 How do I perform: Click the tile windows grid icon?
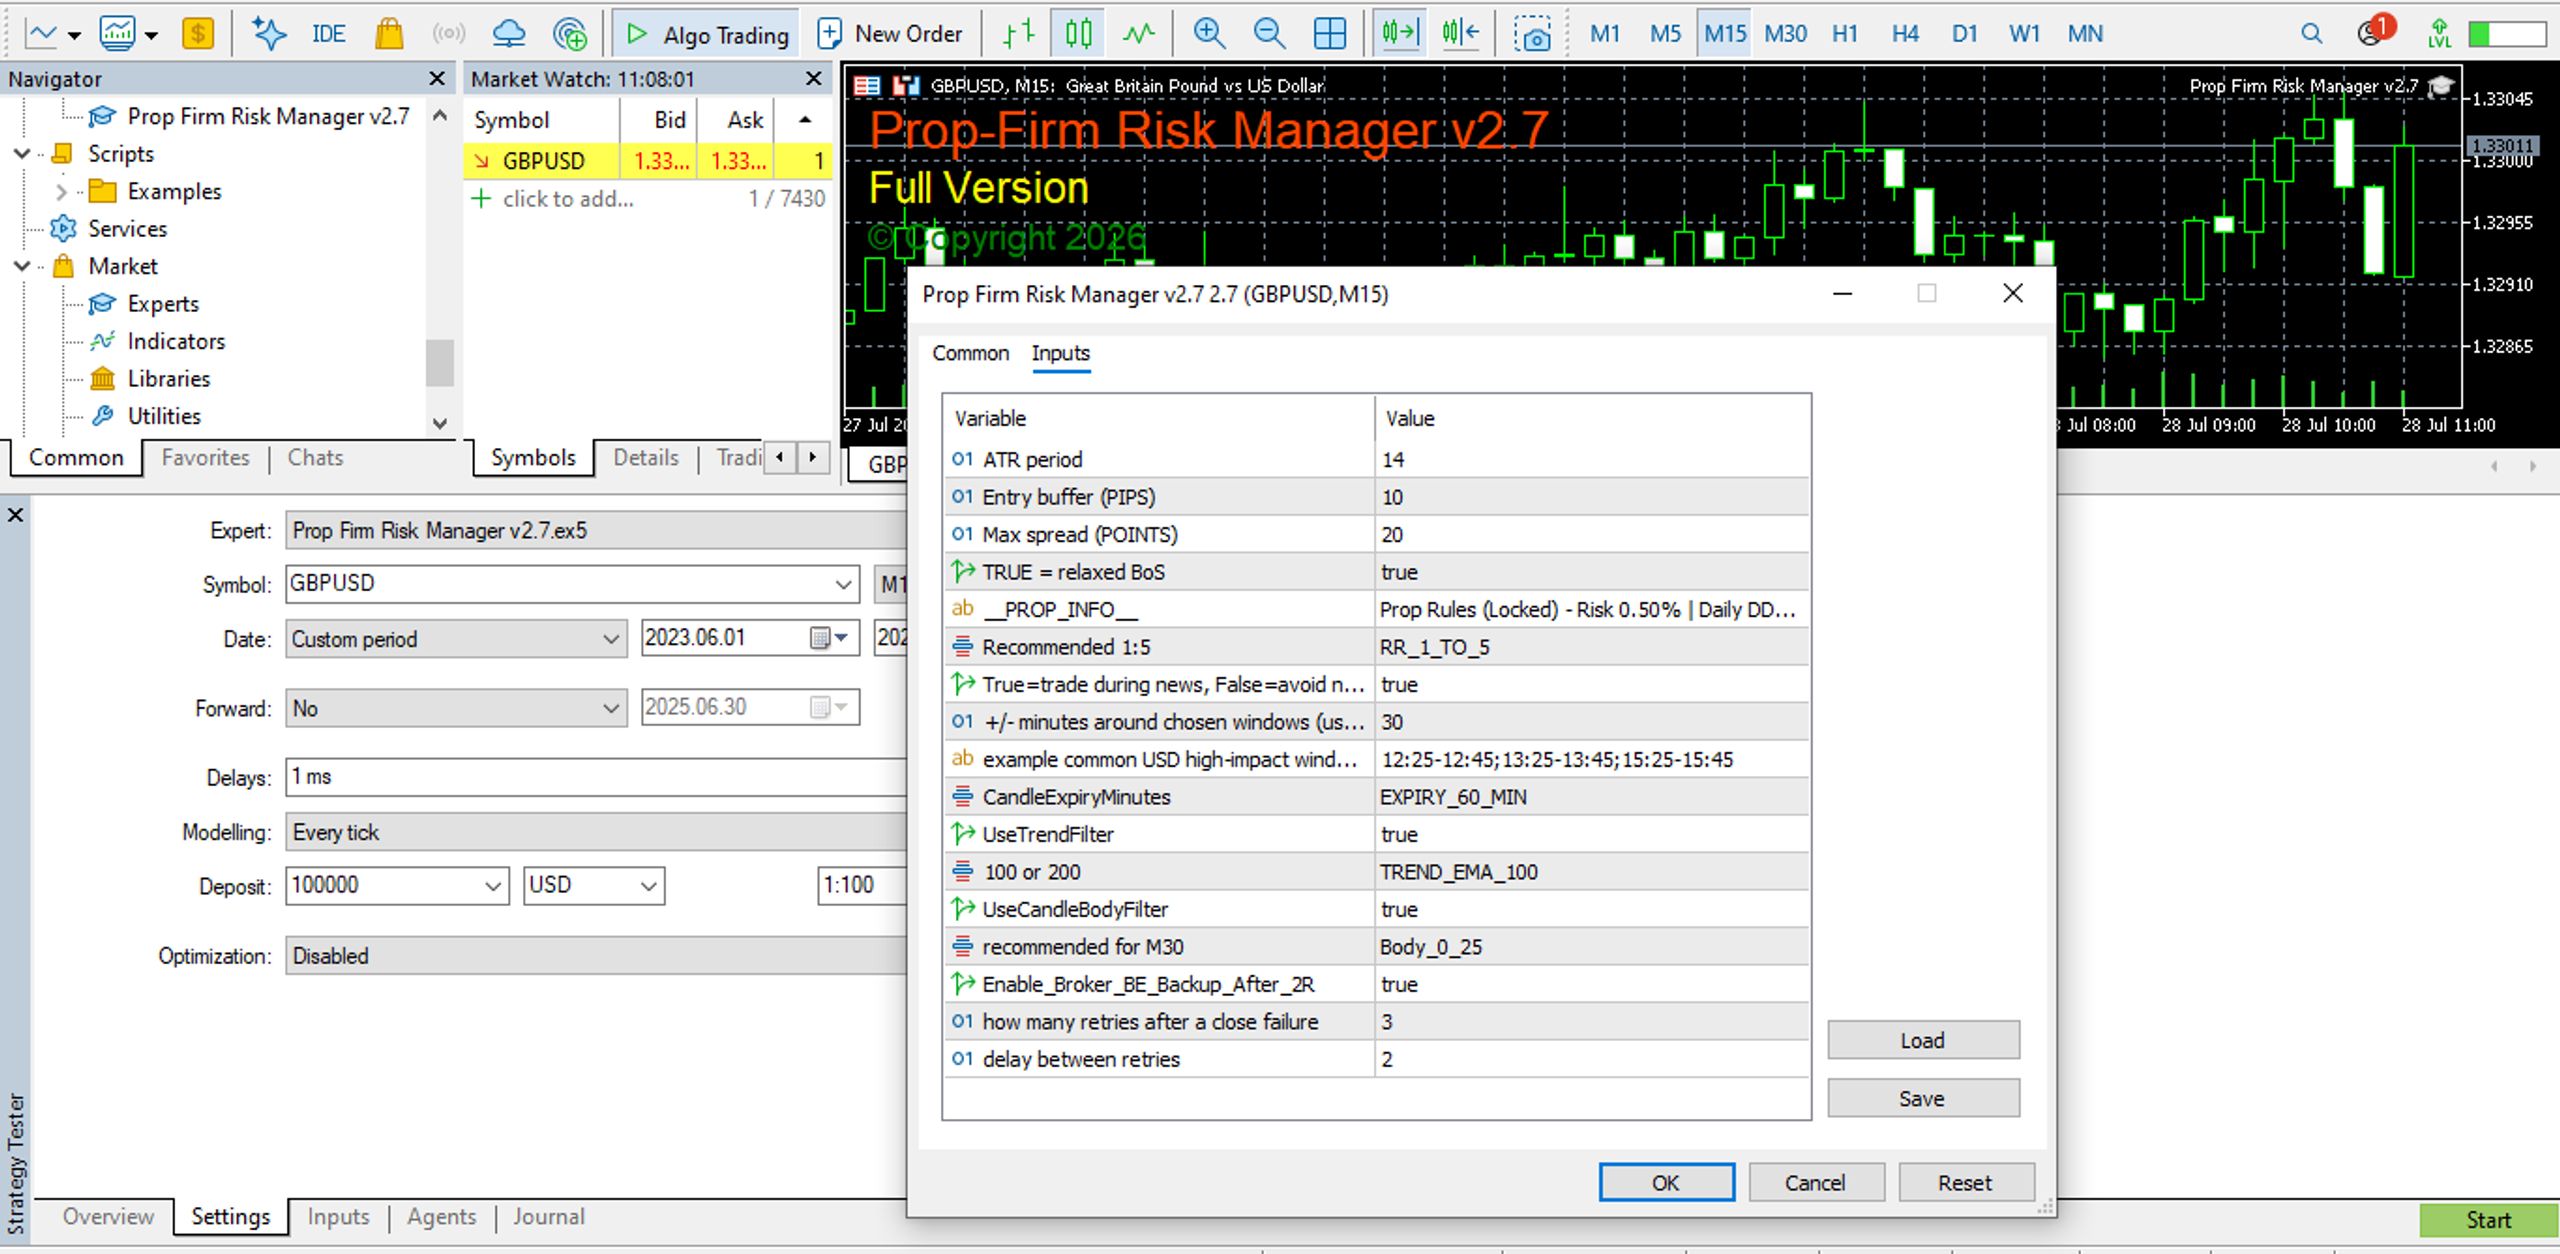click(x=1329, y=34)
